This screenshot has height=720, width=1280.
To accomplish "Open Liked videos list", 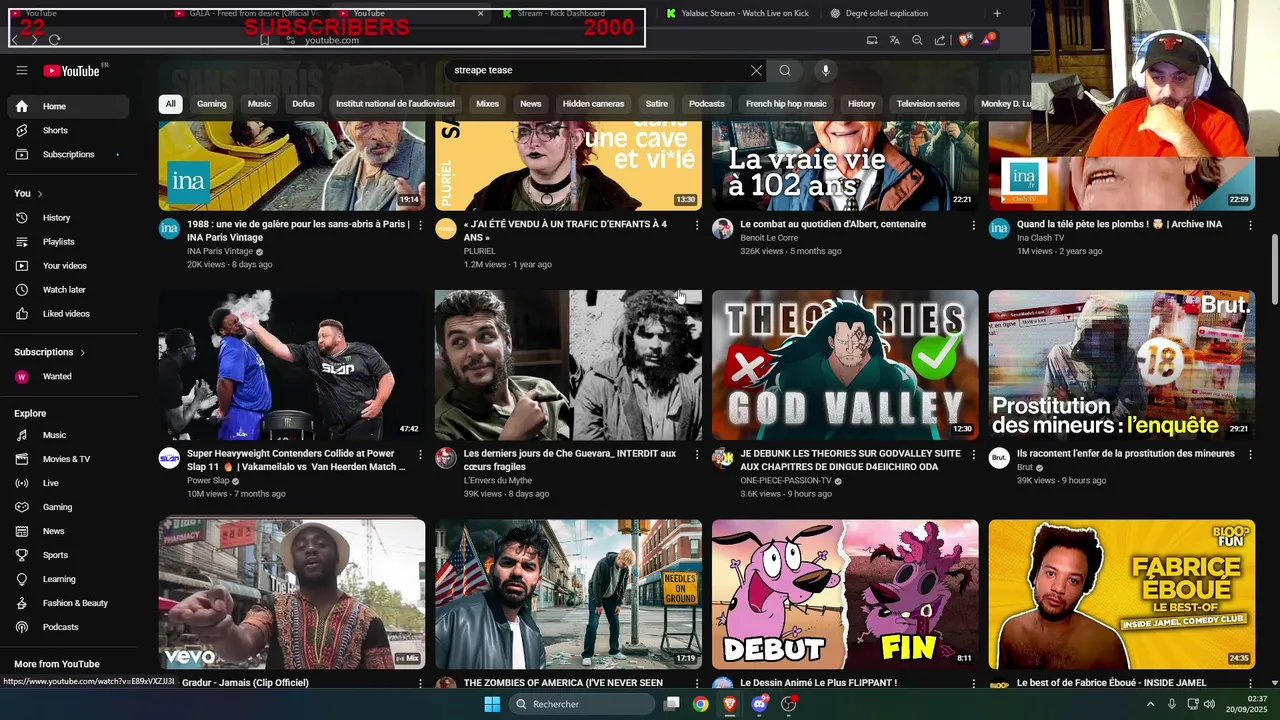I will pyautogui.click(x=68, y=313).
